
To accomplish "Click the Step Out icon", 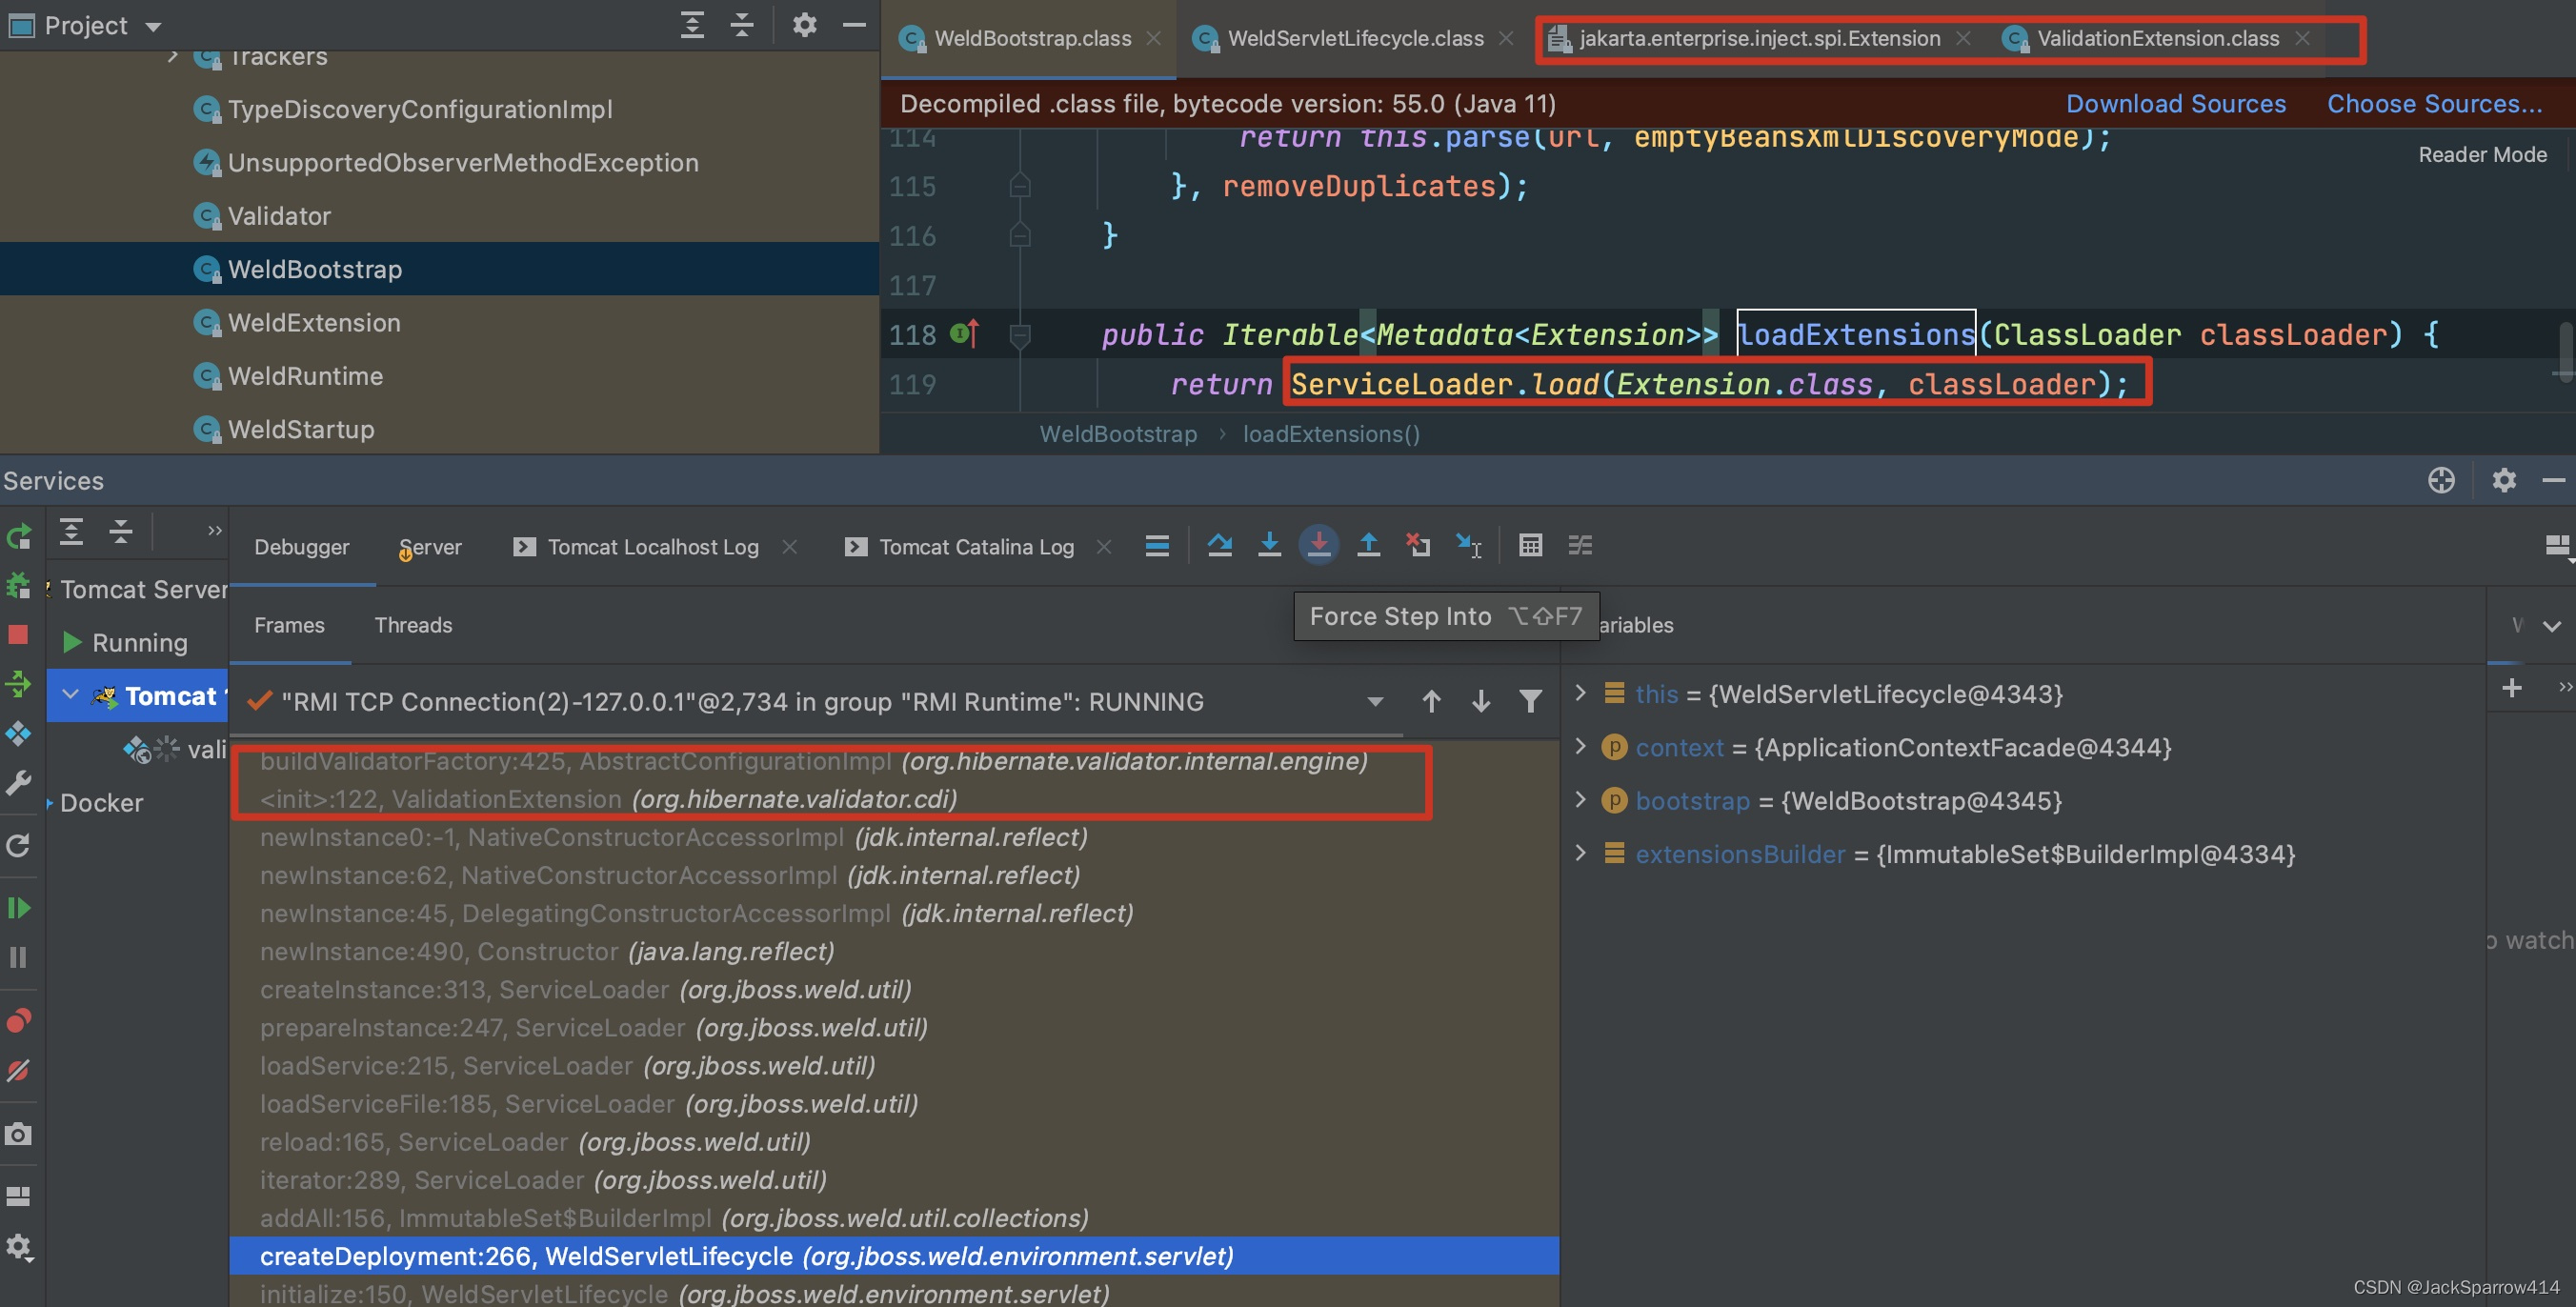I will tap(1369, 545).
